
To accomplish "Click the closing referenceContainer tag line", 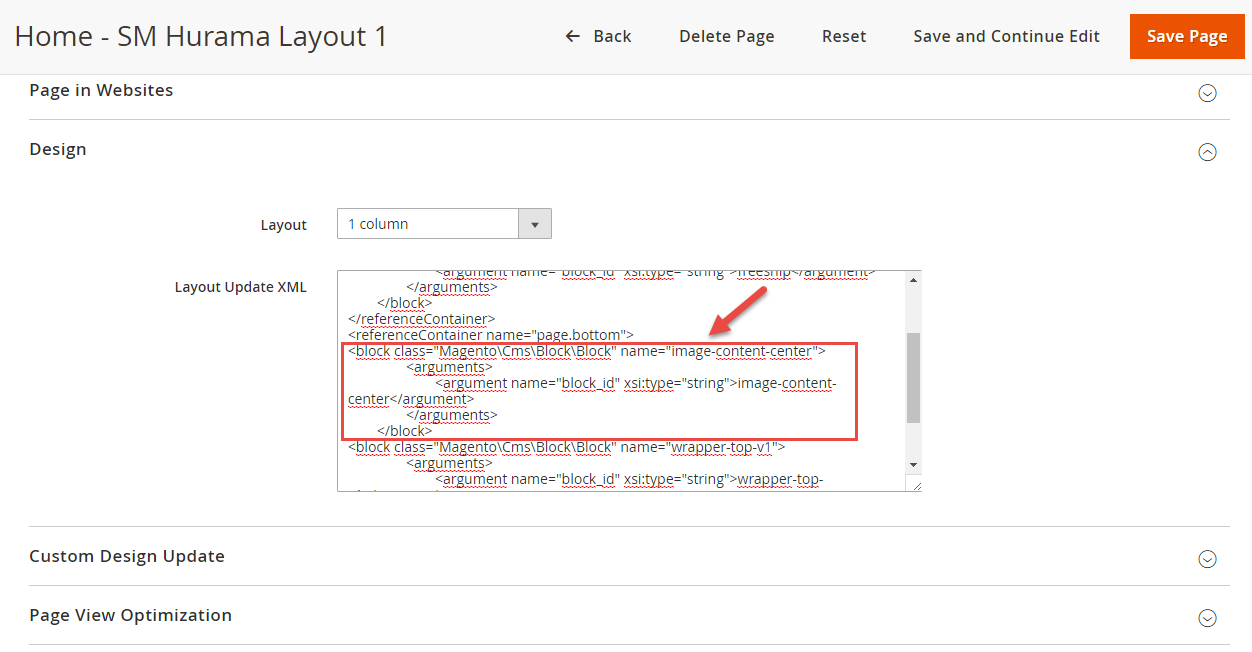I will coord(421,319).
